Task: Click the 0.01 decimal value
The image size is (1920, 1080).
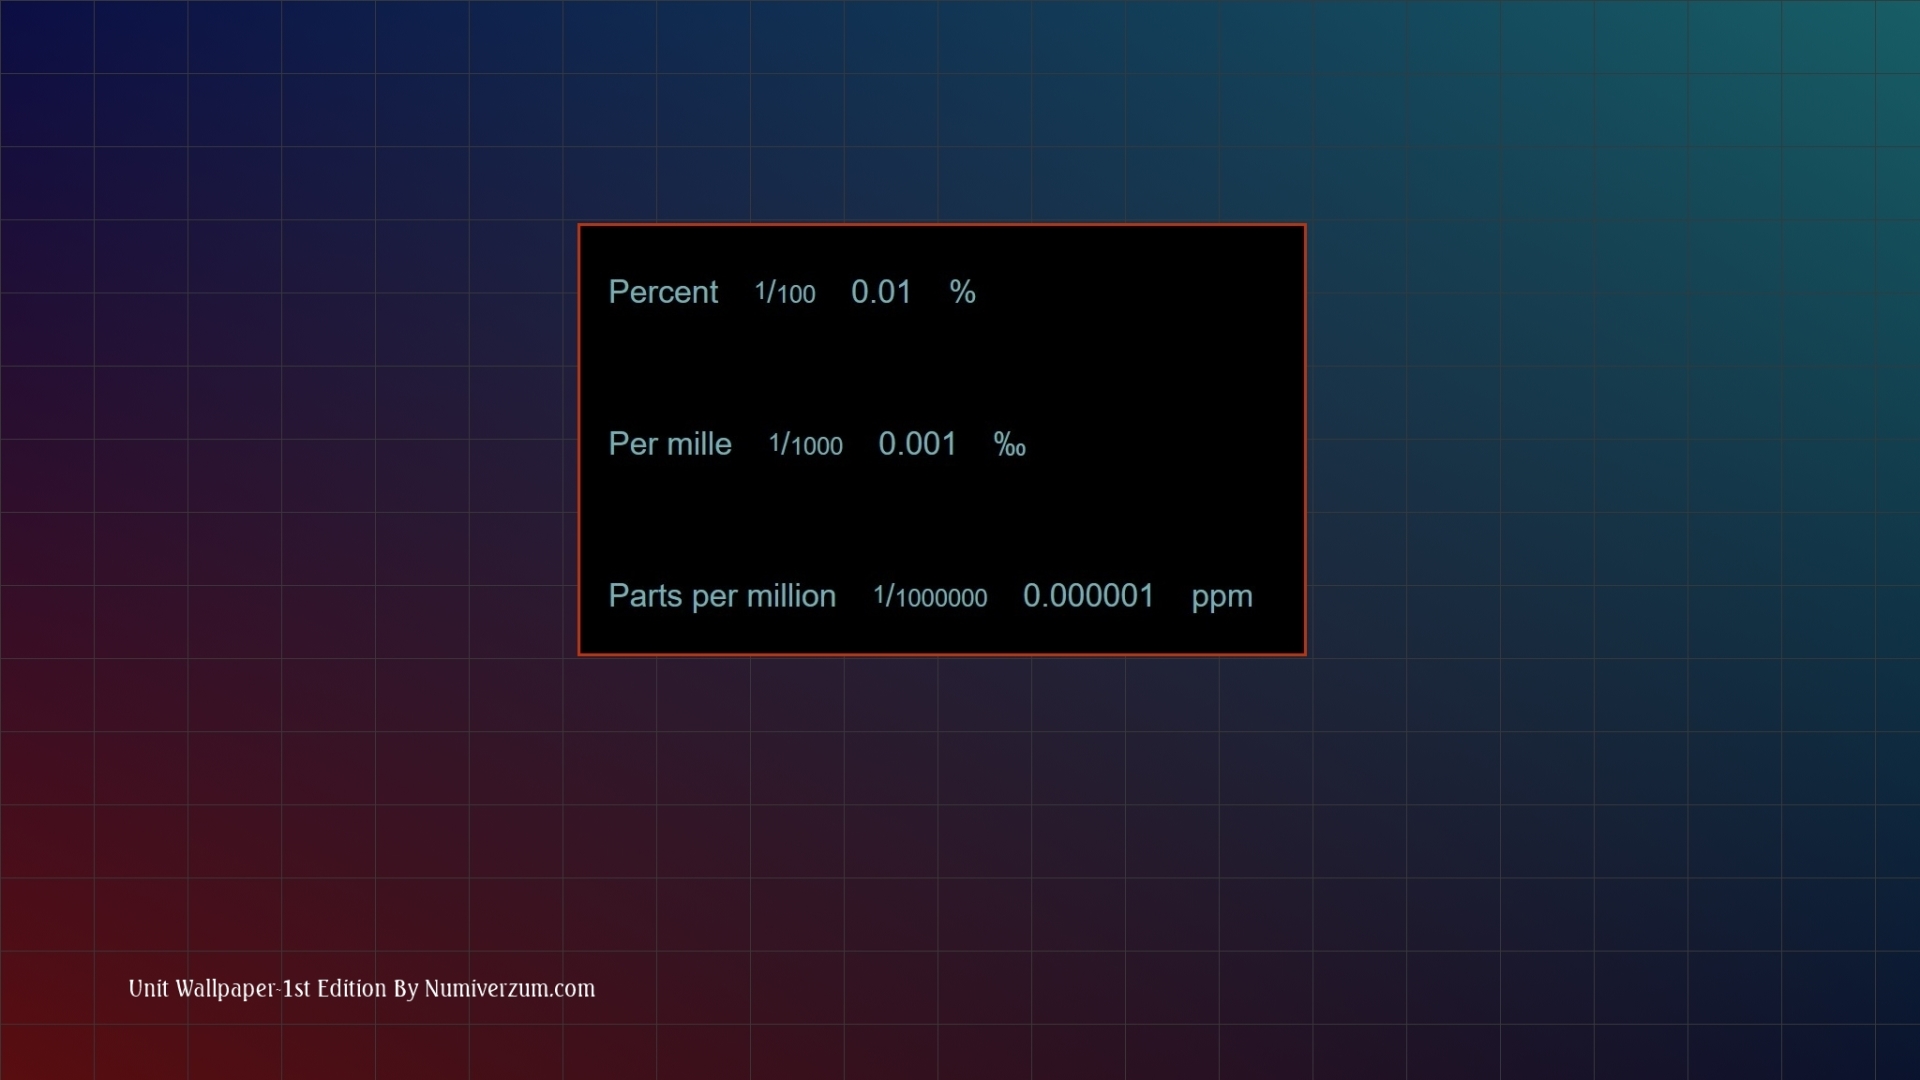Action: [881, 292]
